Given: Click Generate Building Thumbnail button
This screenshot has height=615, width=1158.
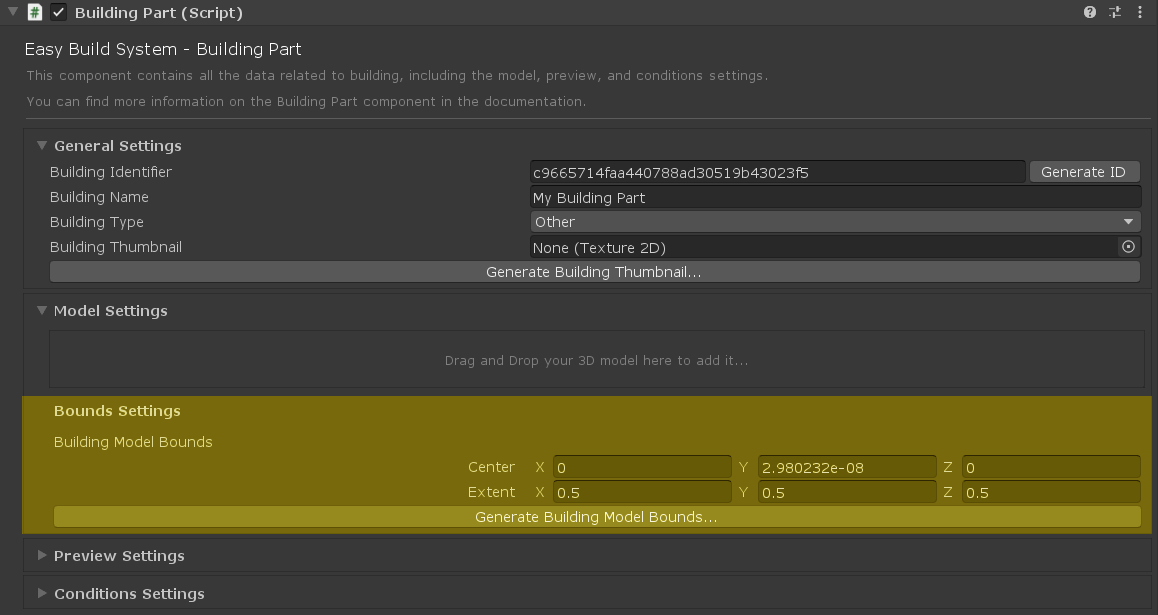Looking at the screenshot, I should point(594,272).
